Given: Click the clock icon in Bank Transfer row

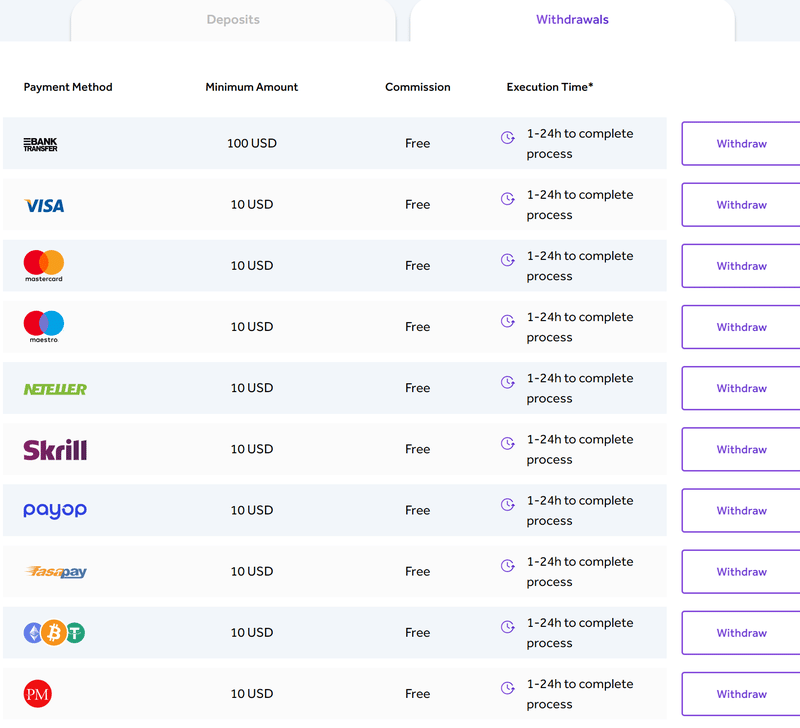Looking at the screenshot, I should 508,137.
